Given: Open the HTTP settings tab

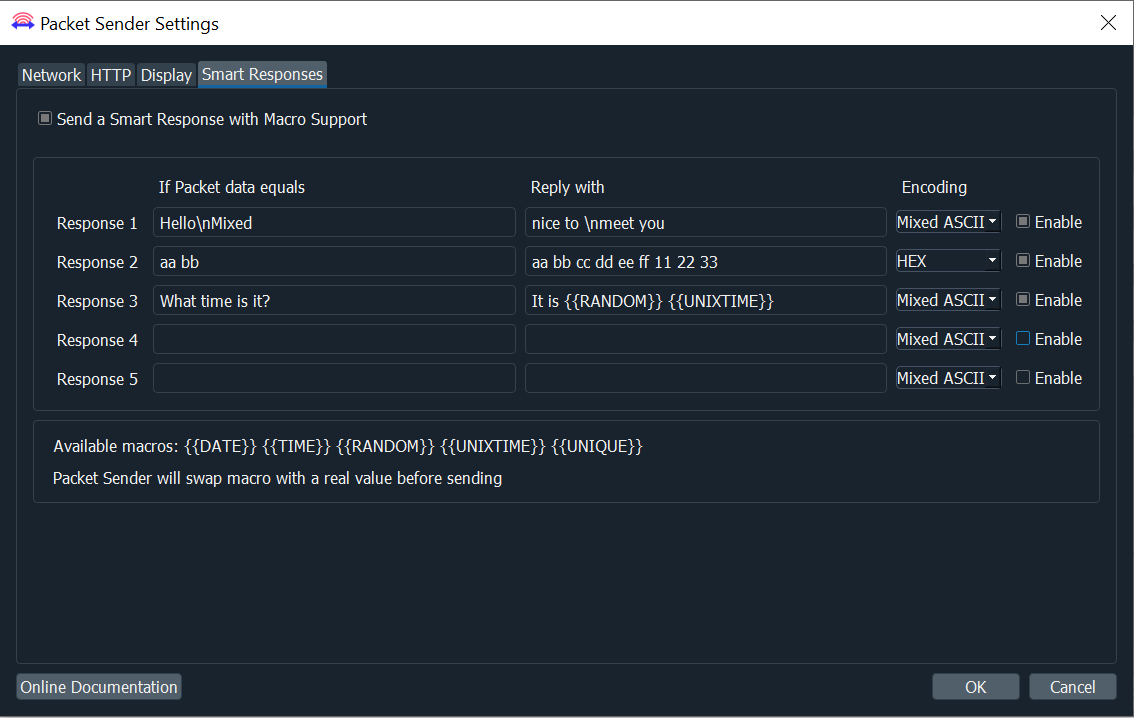Looking at the screenshot, I should (x=110, y=74).
